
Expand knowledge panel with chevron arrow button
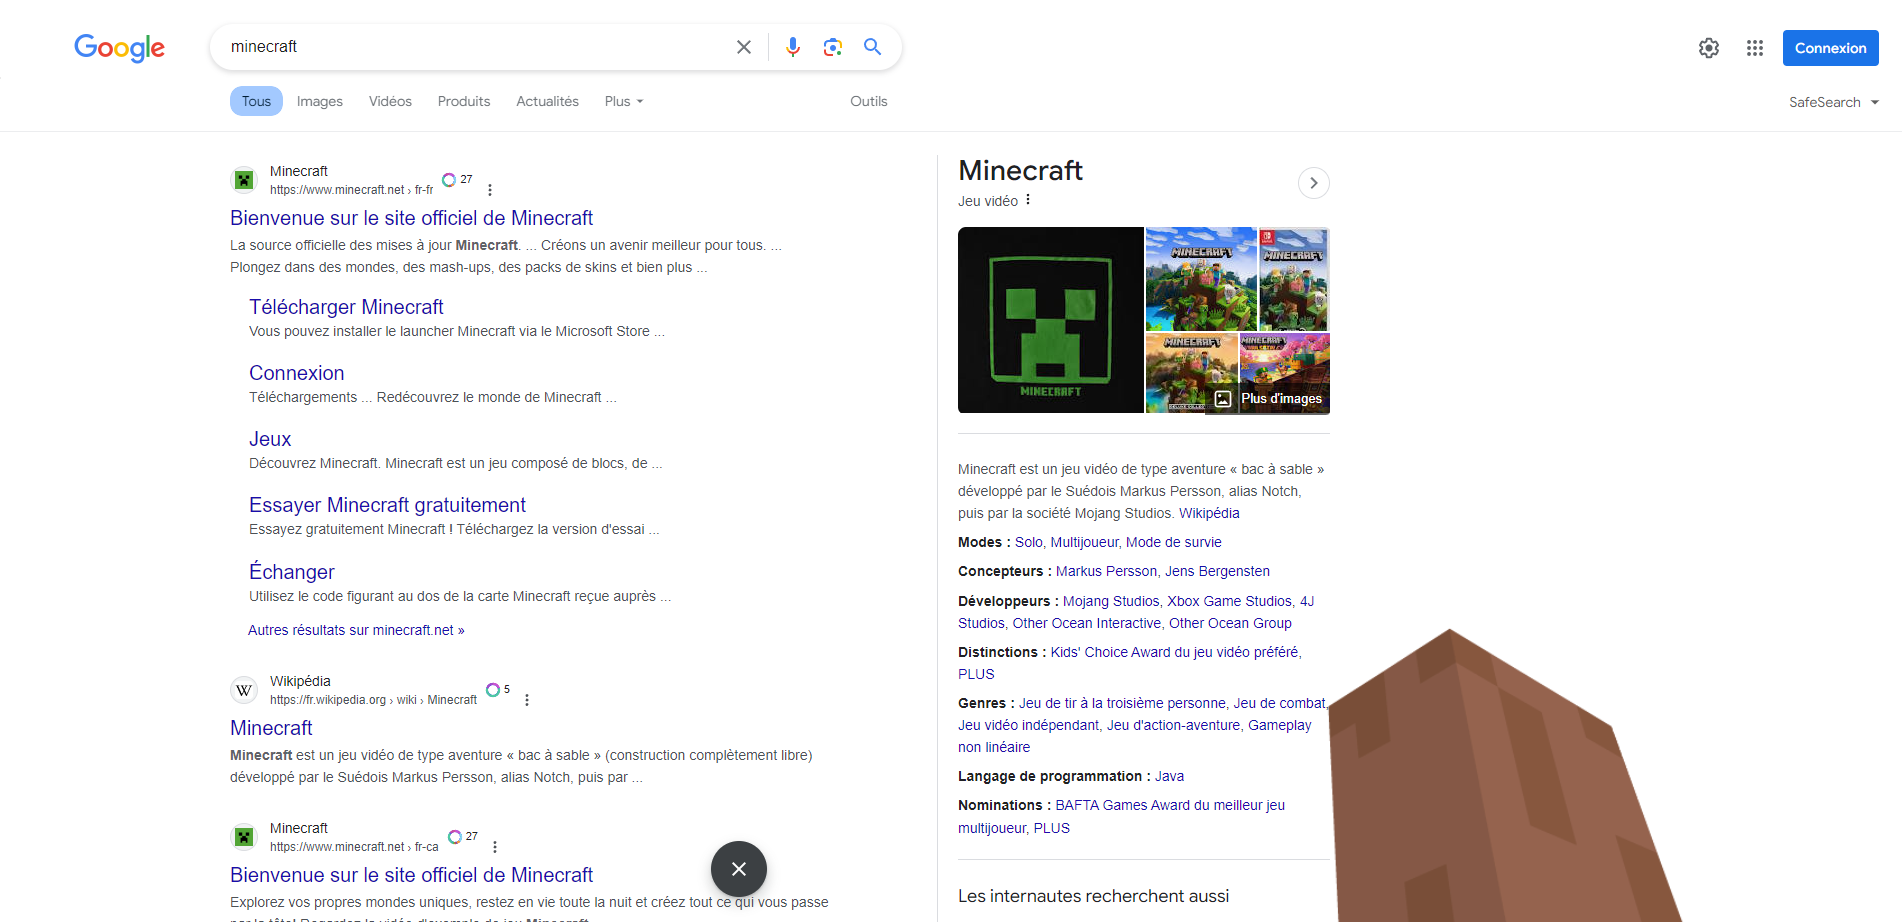coord(1314,183)
